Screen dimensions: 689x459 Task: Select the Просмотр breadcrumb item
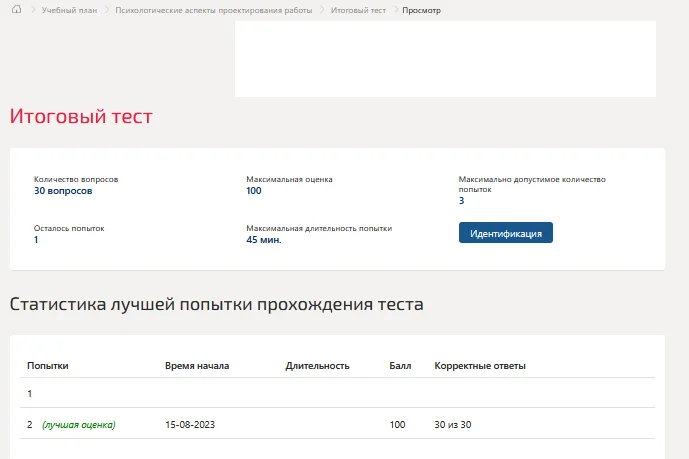[421, 10]
